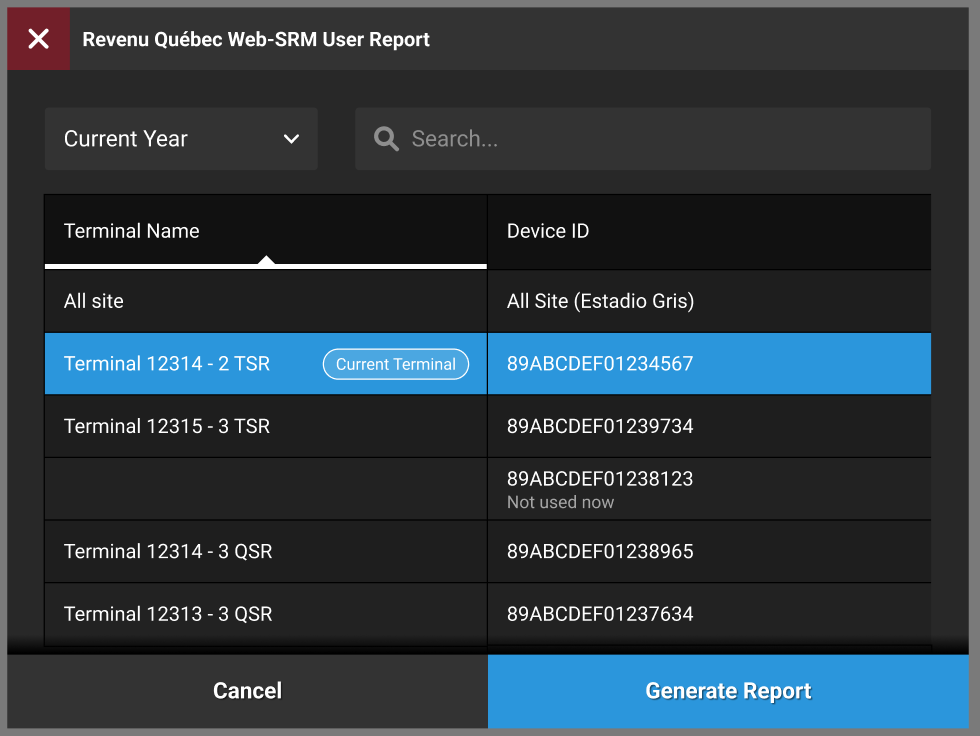Click the Generate Report button
Viewport: 980px width, 736px height.
[728, 691]
